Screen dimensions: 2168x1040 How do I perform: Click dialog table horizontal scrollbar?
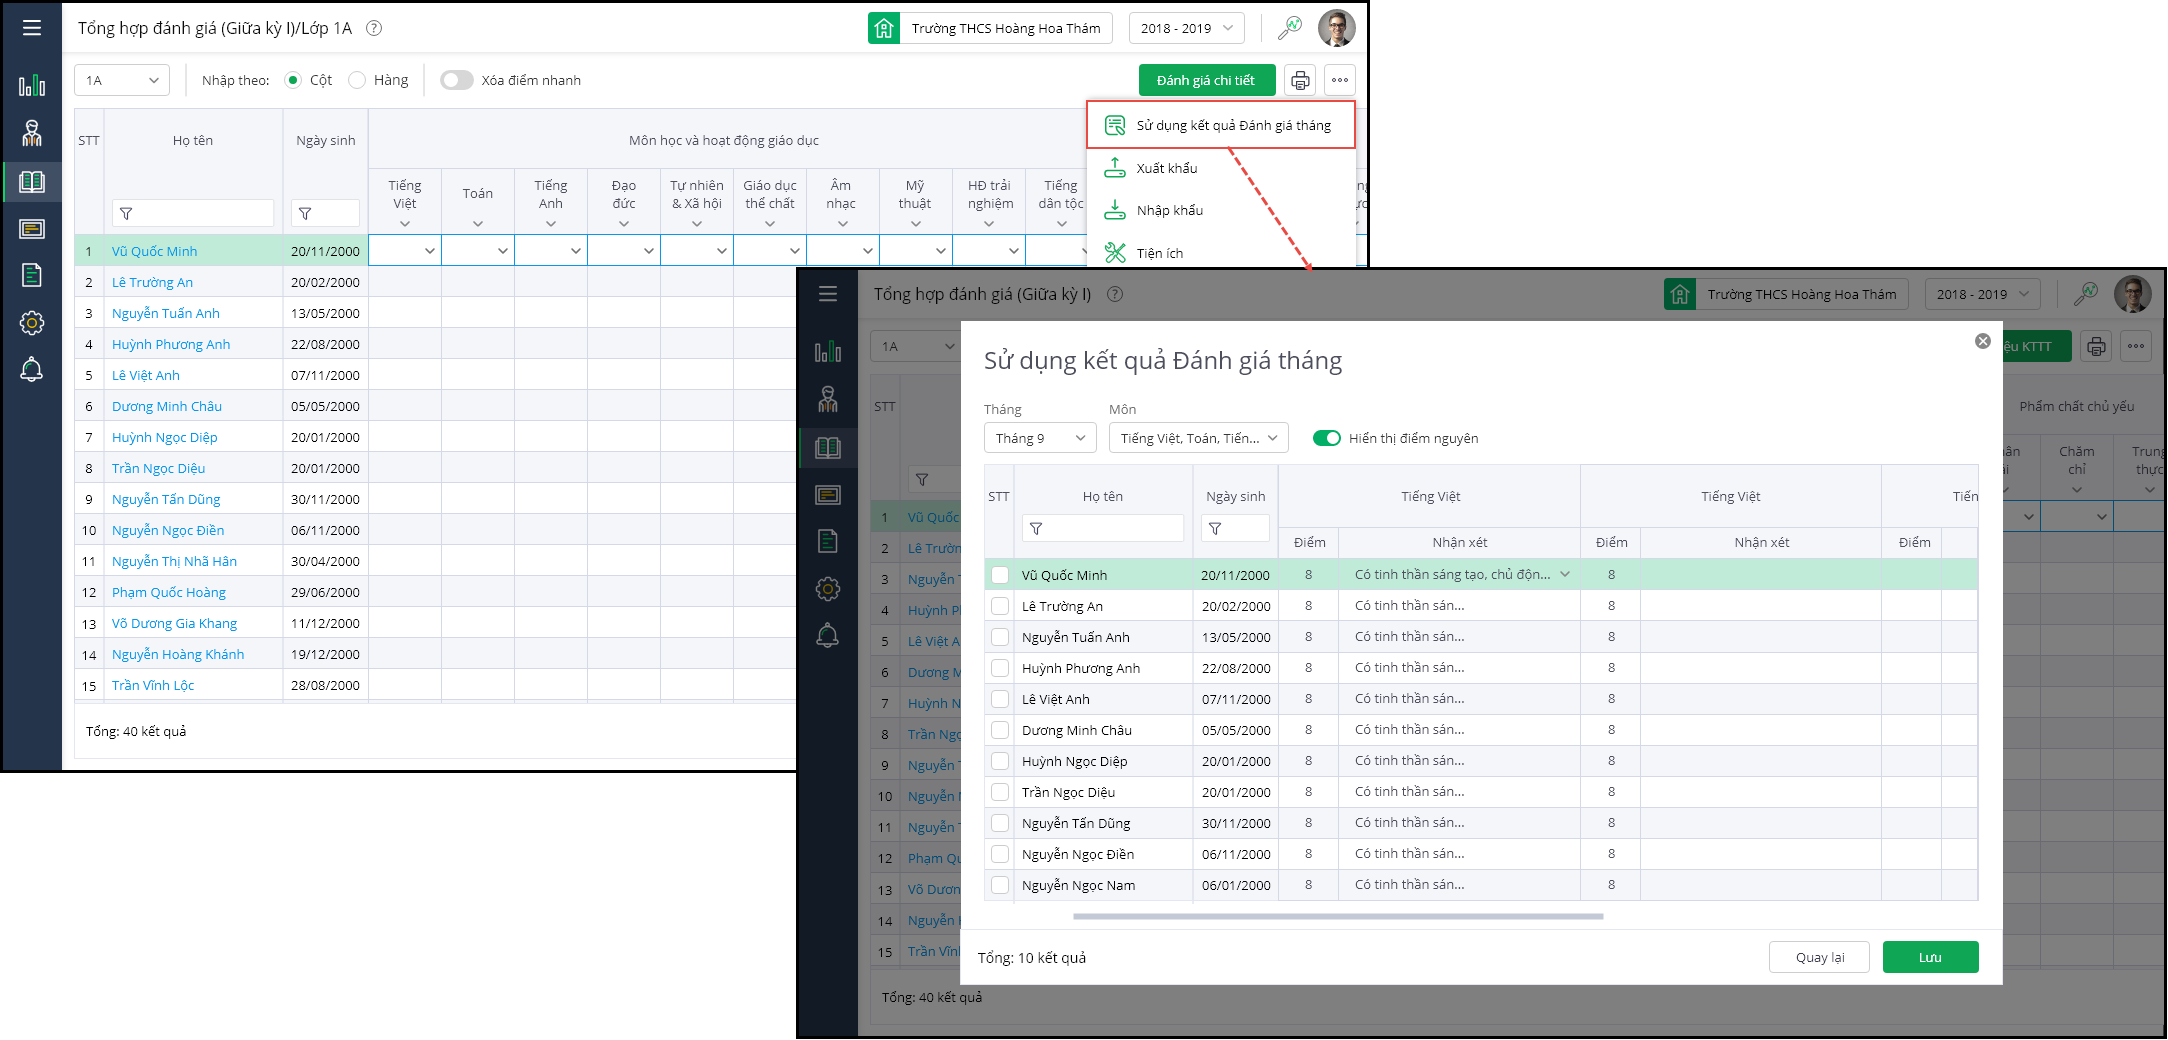[1338, 916]
